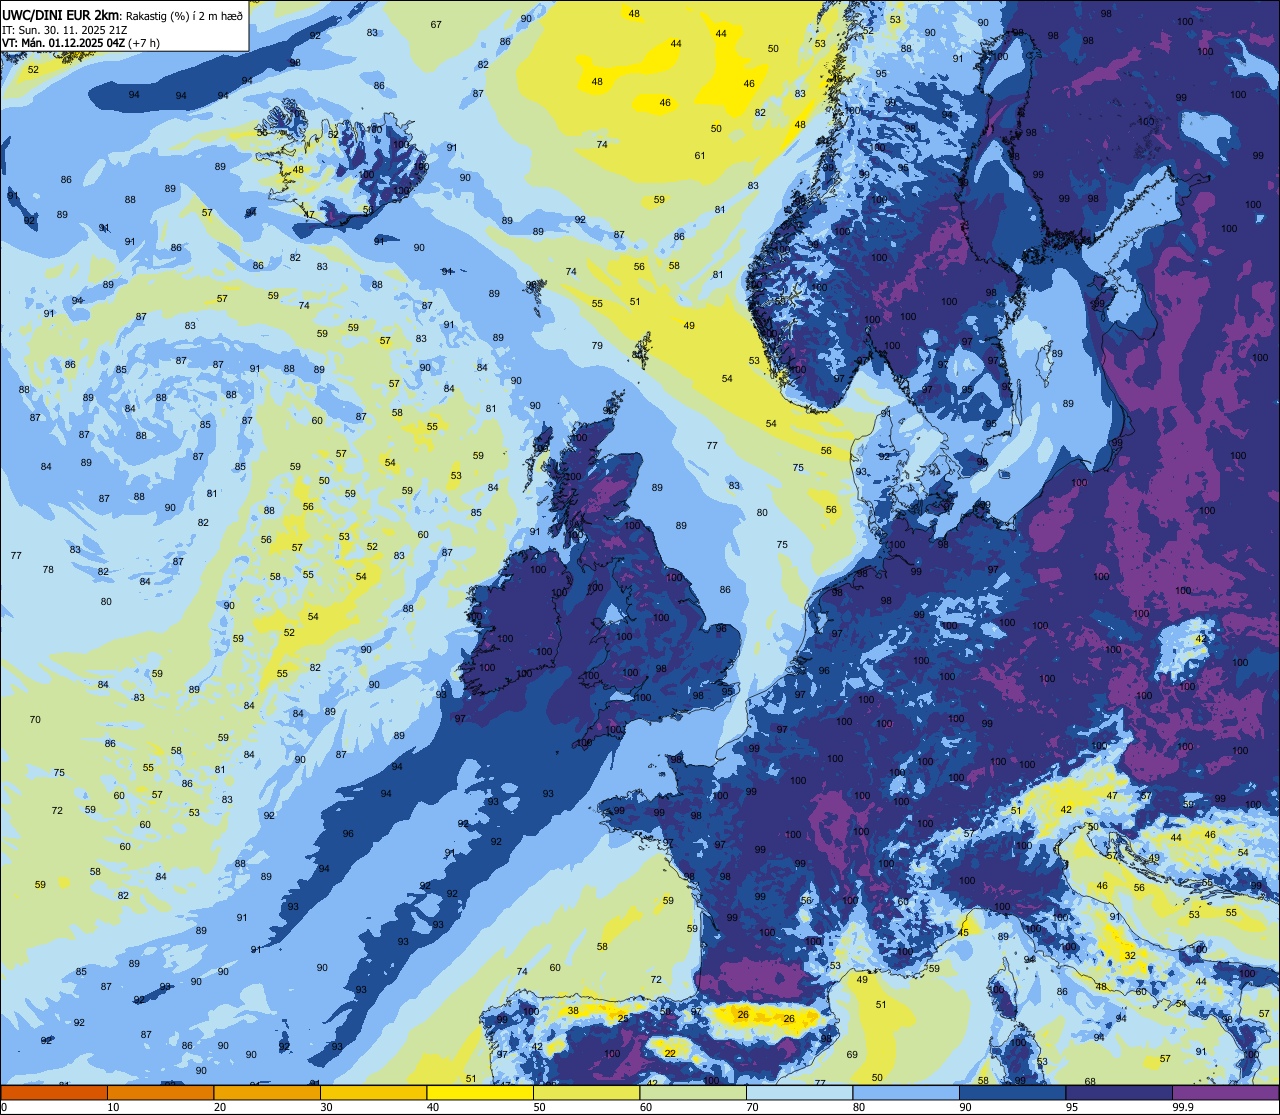This screenshot has width=1280, height=1115.
Task: Click the 69 value in the Mediterranean Sea
Action: pyautogui.click(x=852, y=1054)
